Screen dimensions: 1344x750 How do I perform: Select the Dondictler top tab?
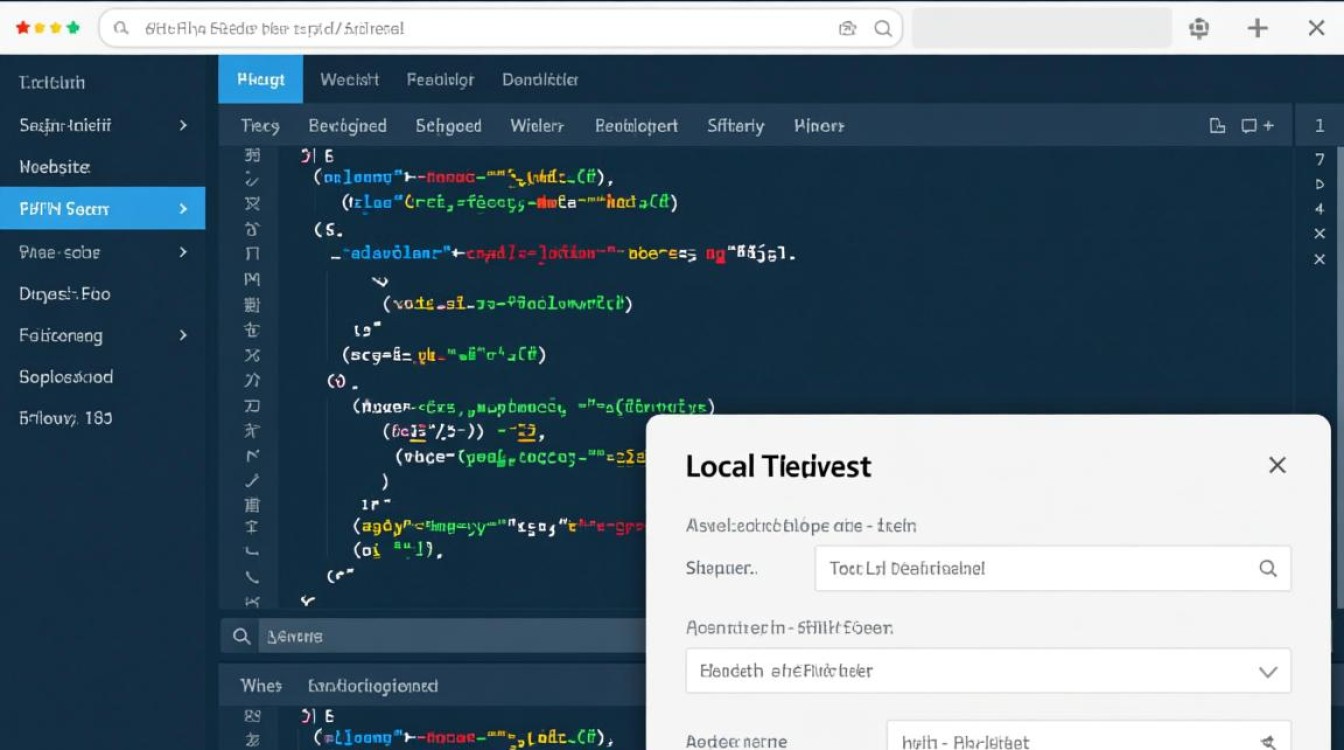pyautogui.click(x=540, y=80)
